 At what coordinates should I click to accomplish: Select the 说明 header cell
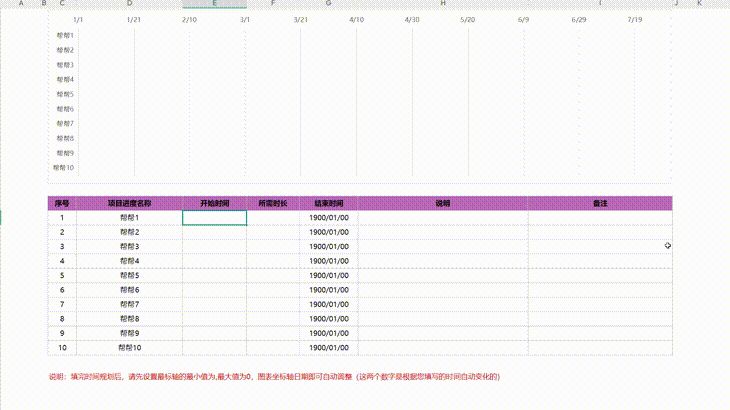443,203
